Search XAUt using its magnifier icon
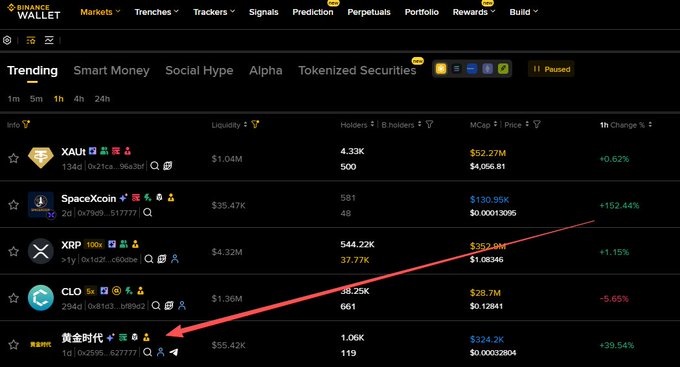 point(154,166)
